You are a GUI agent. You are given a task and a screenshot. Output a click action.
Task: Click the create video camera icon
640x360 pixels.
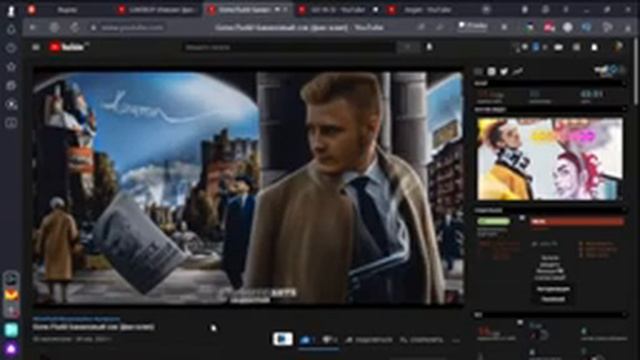559,47
